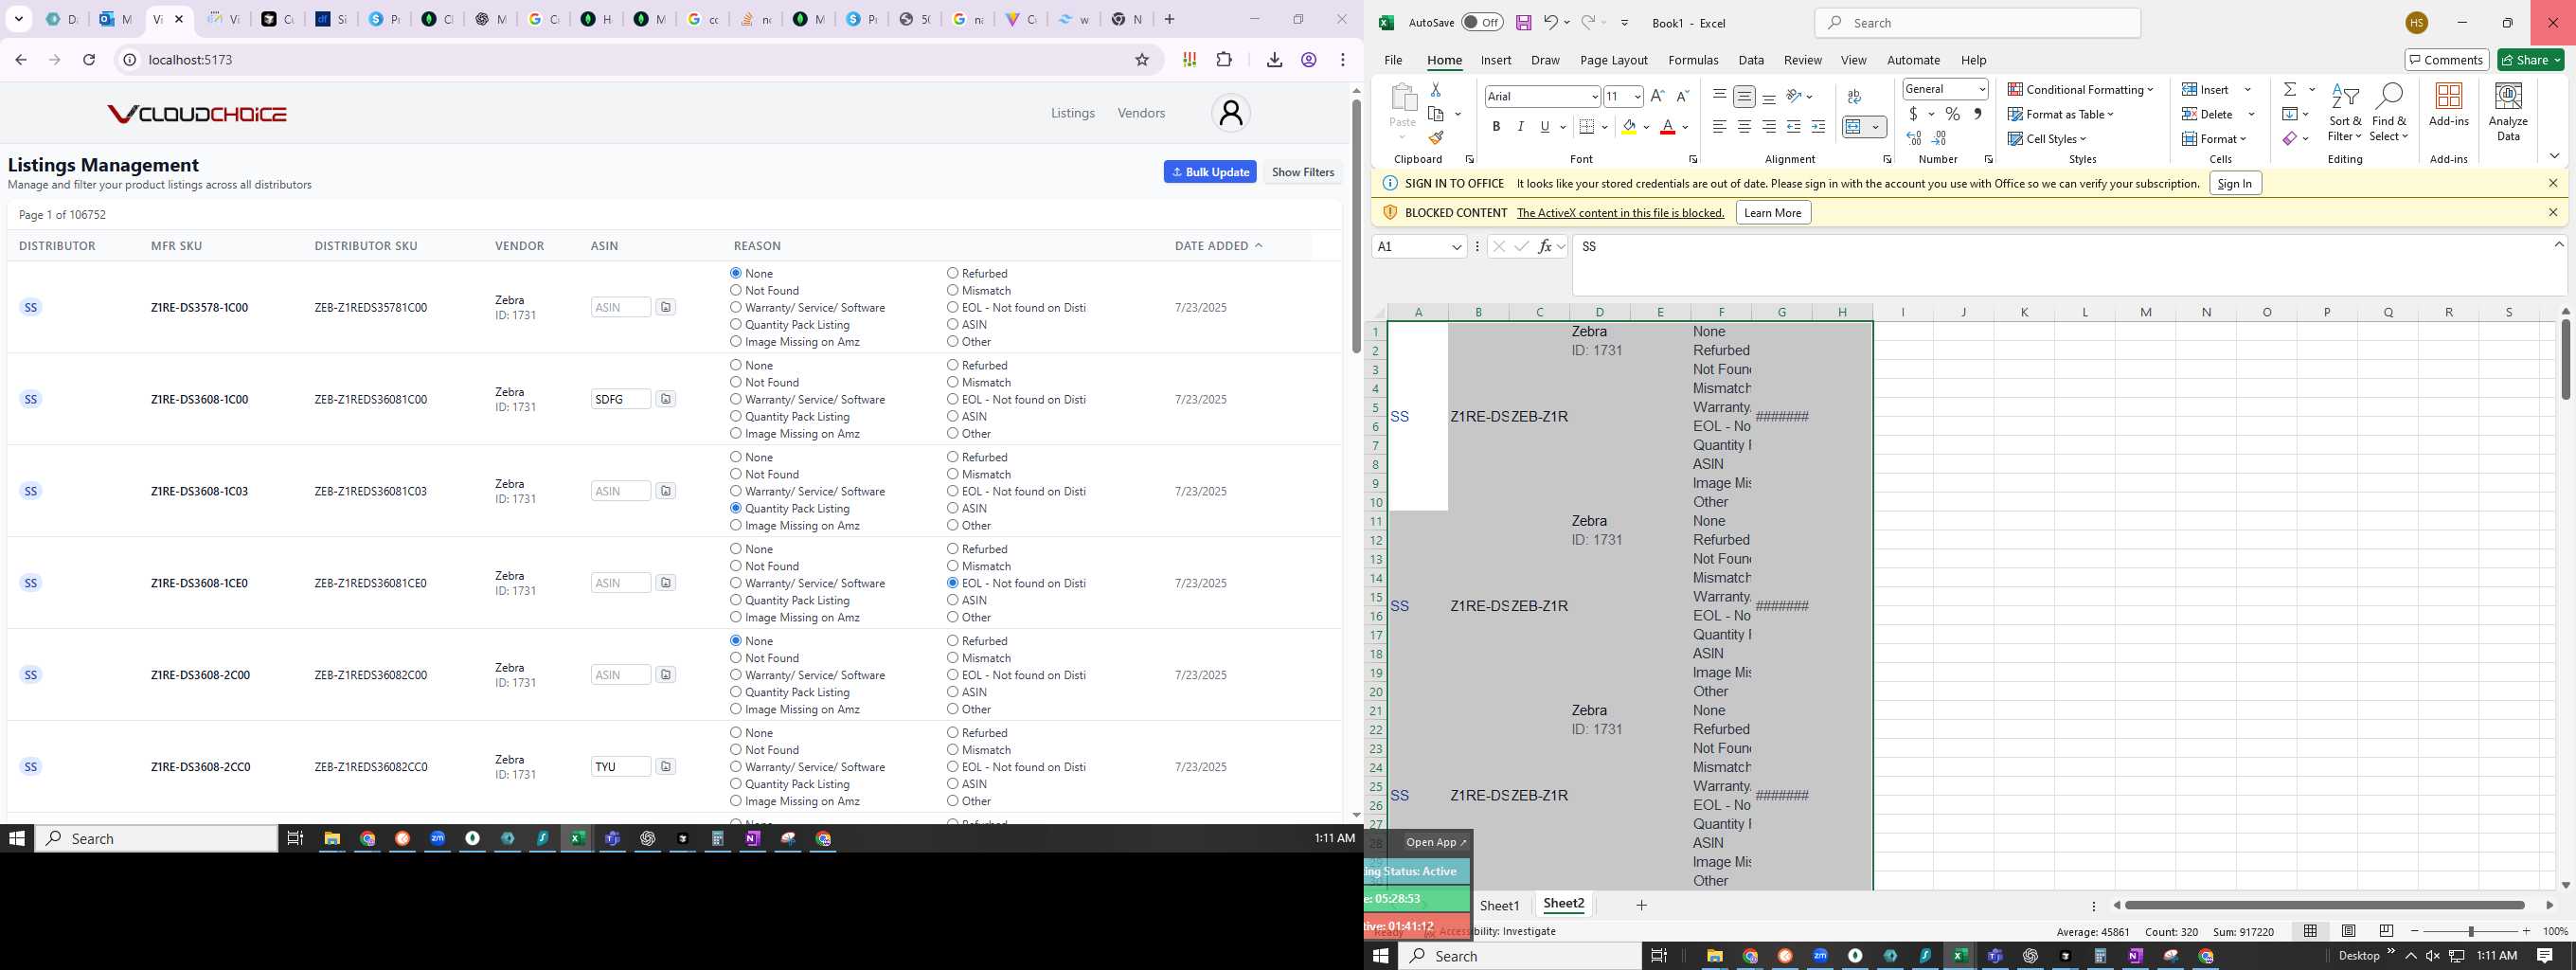Screen dimensions: 2576x970
Task: Select 'Image Missing on Amz' for Z1RE-DS3608-2C00
Action: 736,709
